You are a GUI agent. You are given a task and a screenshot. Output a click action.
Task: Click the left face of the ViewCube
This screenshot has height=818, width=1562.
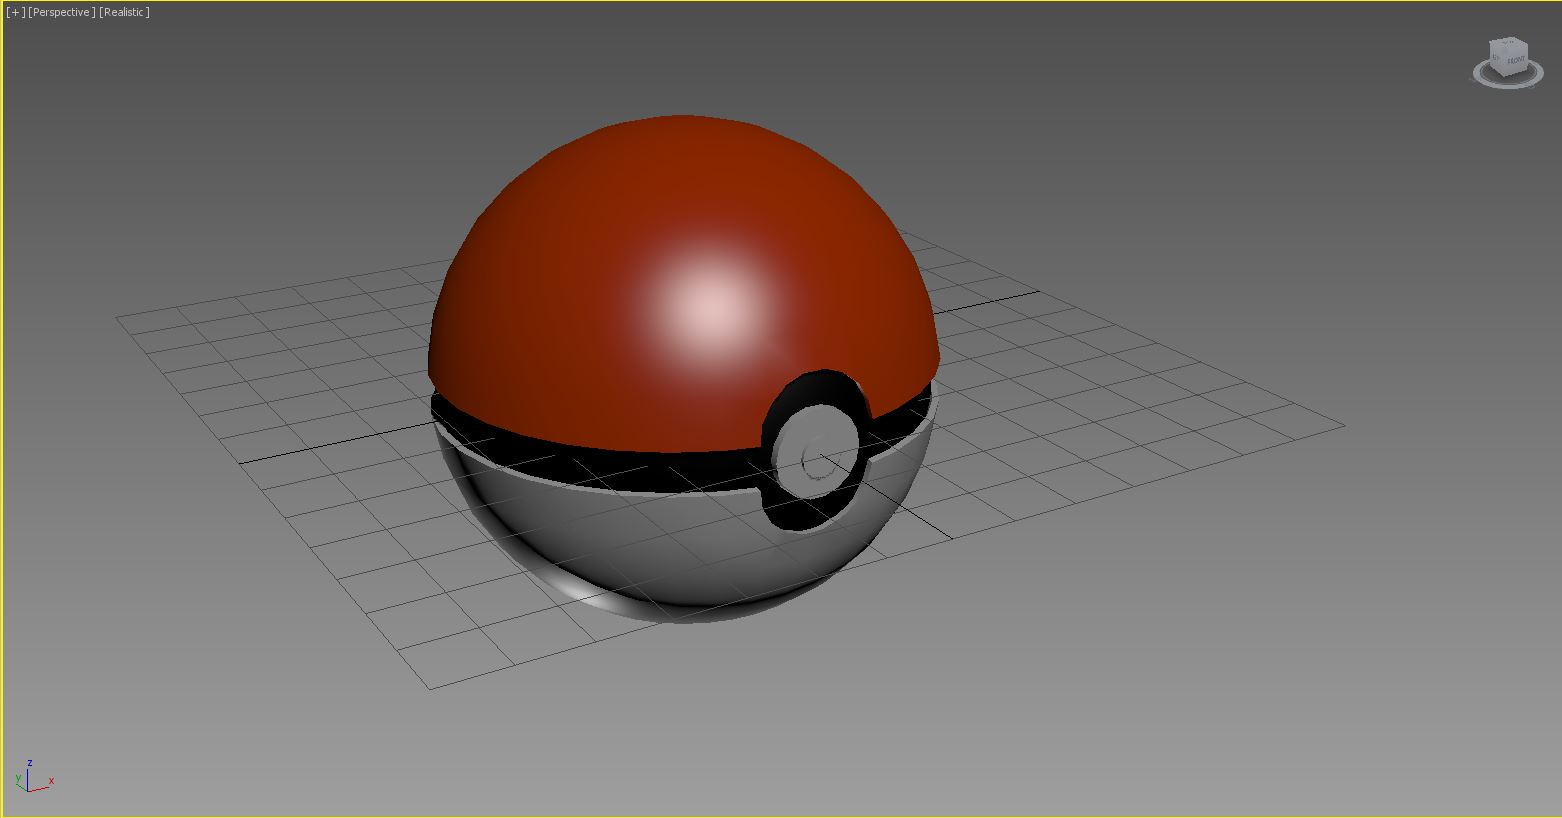click(x=1496, y=56)
